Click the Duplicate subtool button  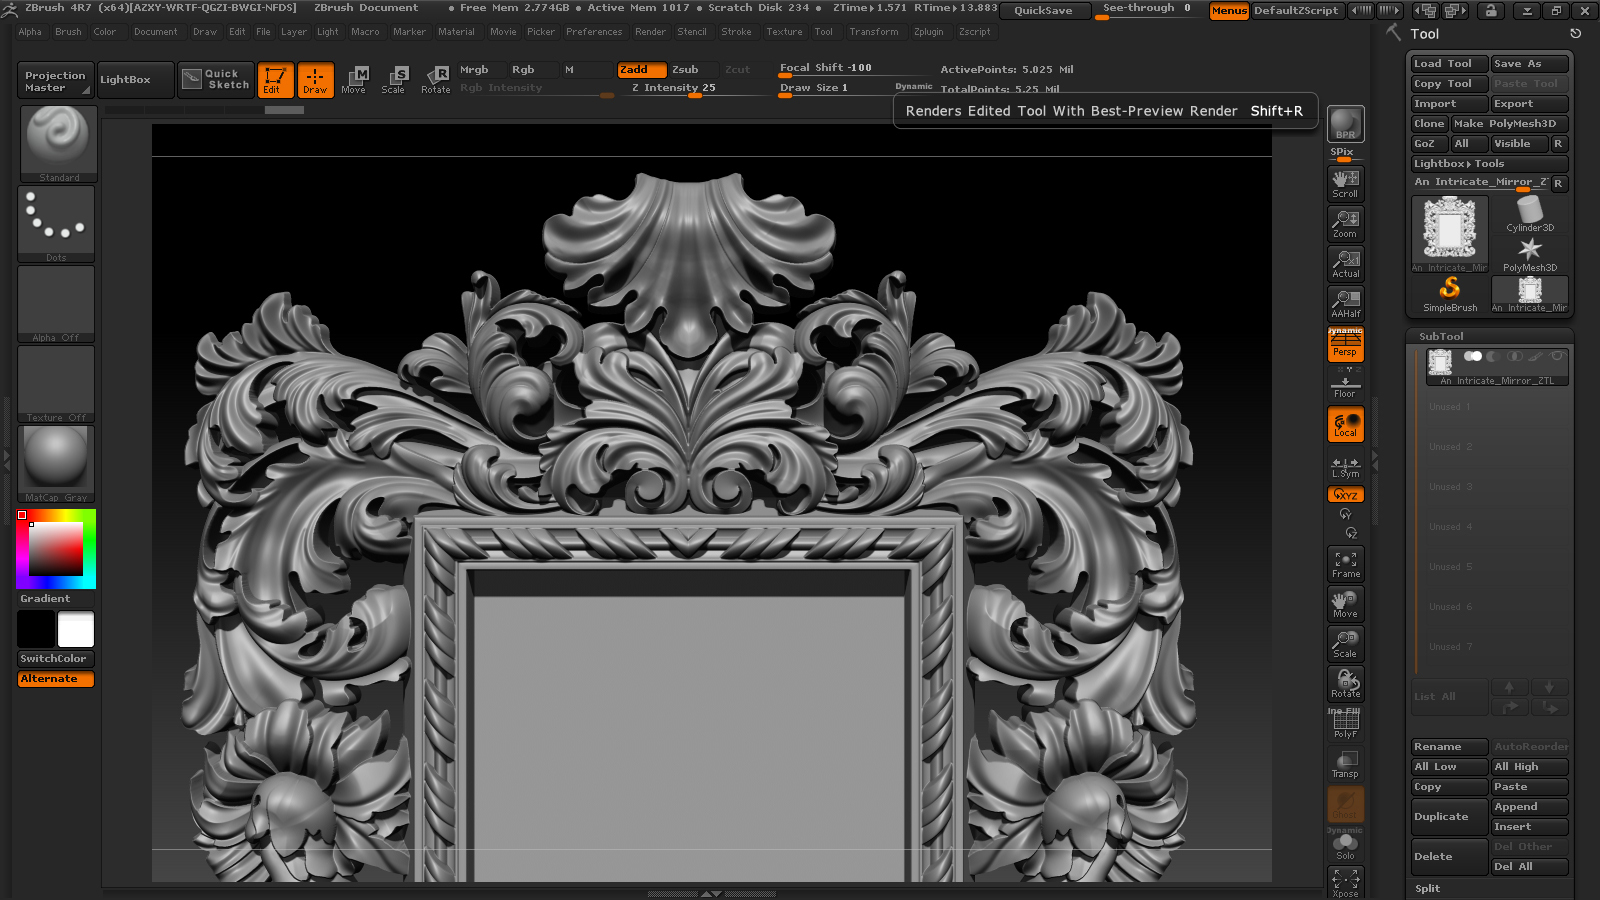click(1447, 817)
